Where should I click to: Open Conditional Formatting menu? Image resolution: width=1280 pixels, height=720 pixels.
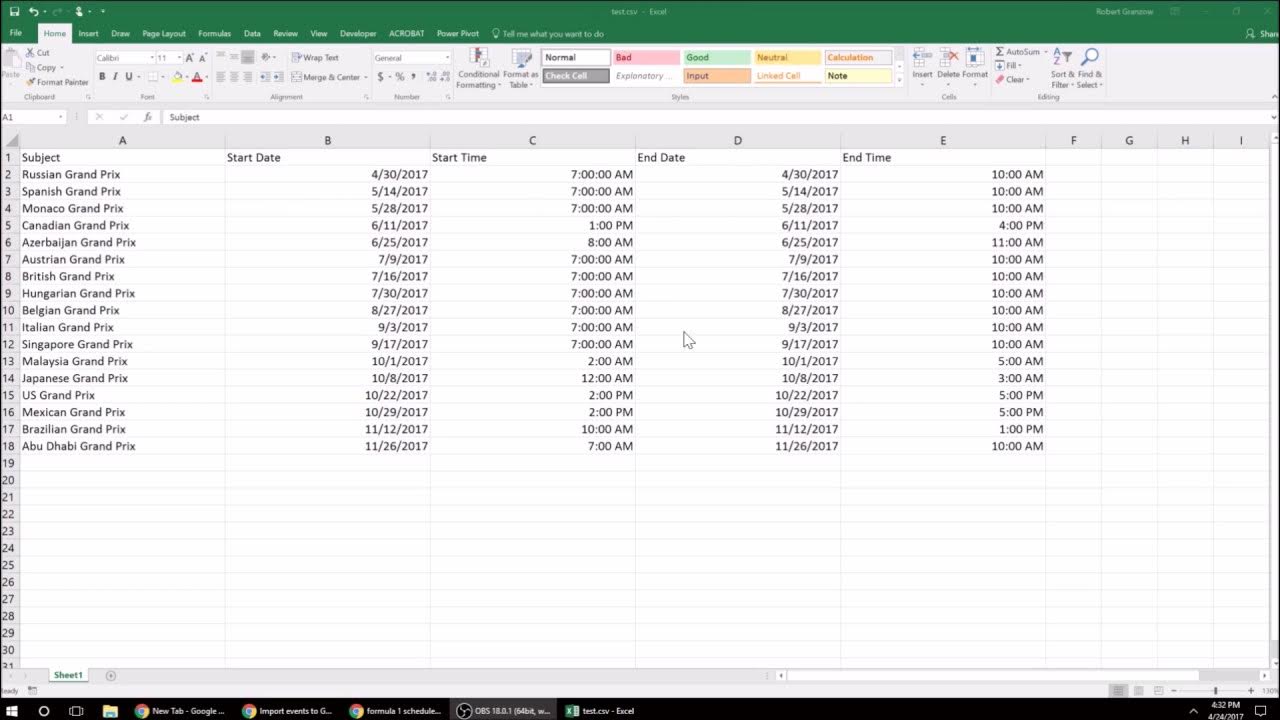(x=478, y=68)
